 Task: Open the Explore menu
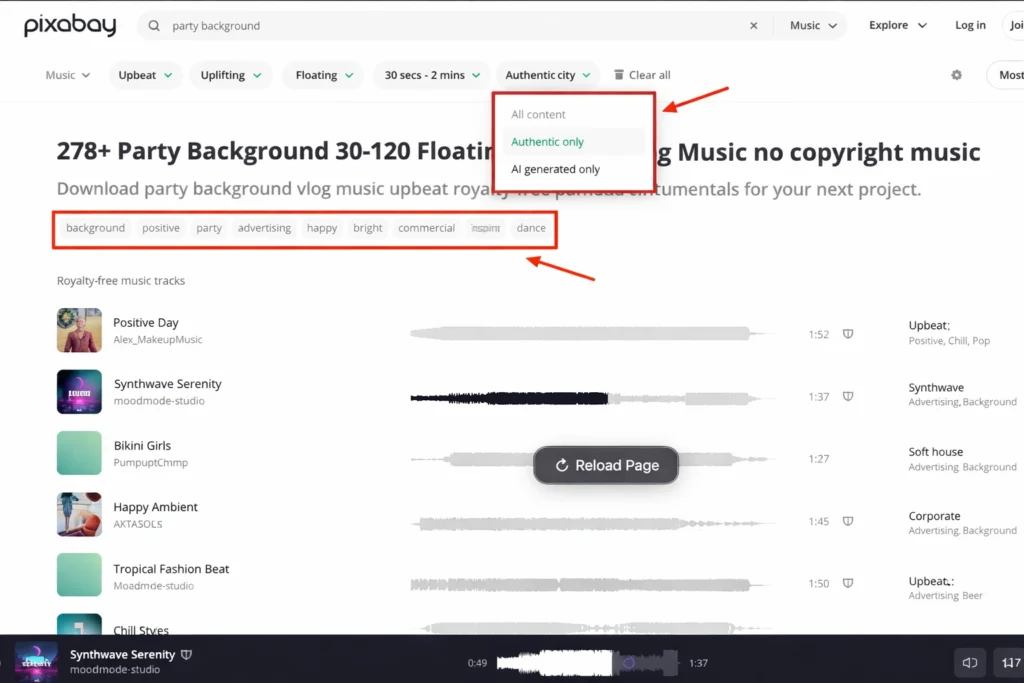[x=895, y=25]
